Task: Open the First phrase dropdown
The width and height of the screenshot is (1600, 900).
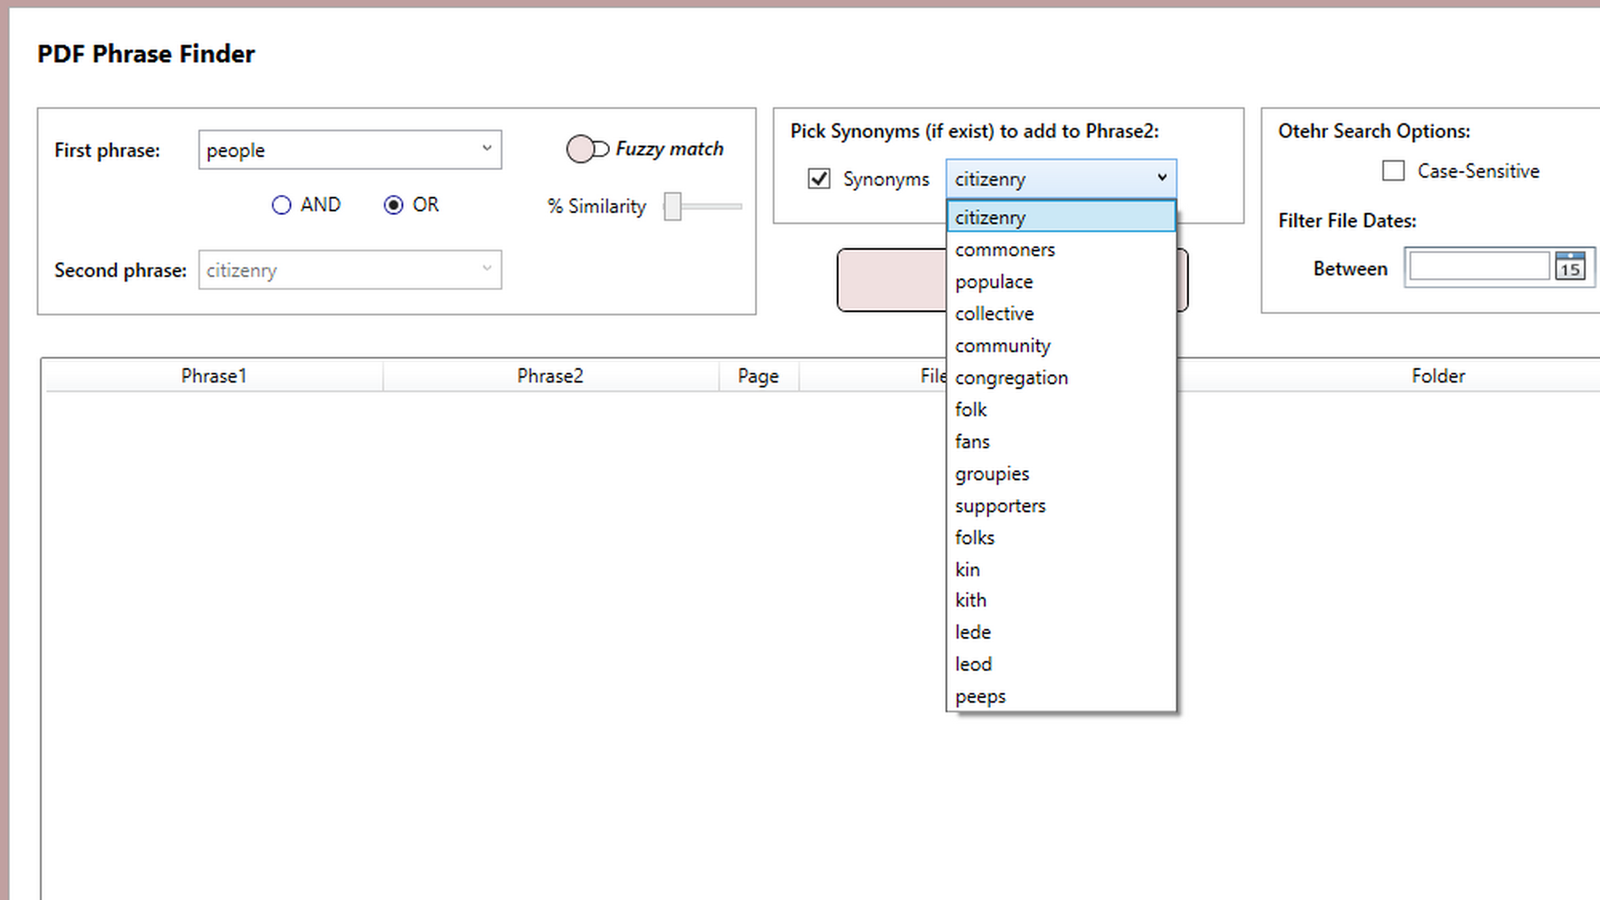Action: point(487,149)
